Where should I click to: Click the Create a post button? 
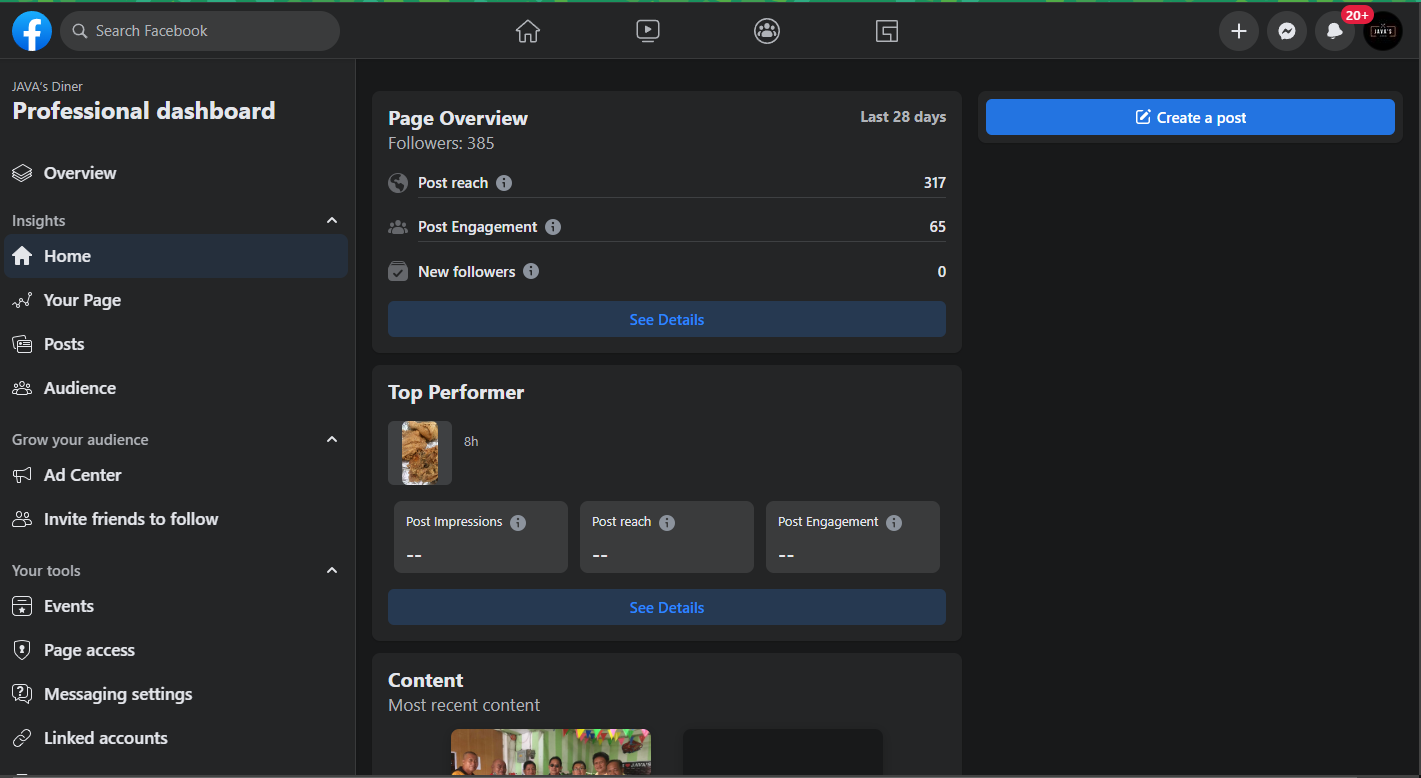[1190, 117]
